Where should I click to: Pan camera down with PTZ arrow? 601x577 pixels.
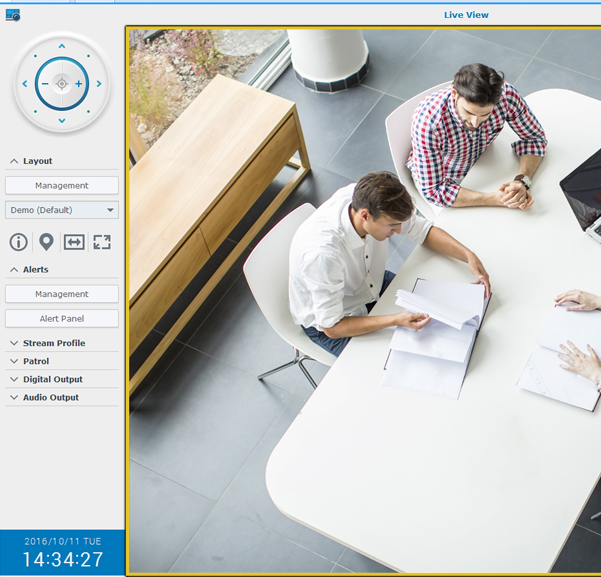coord(62,121)
